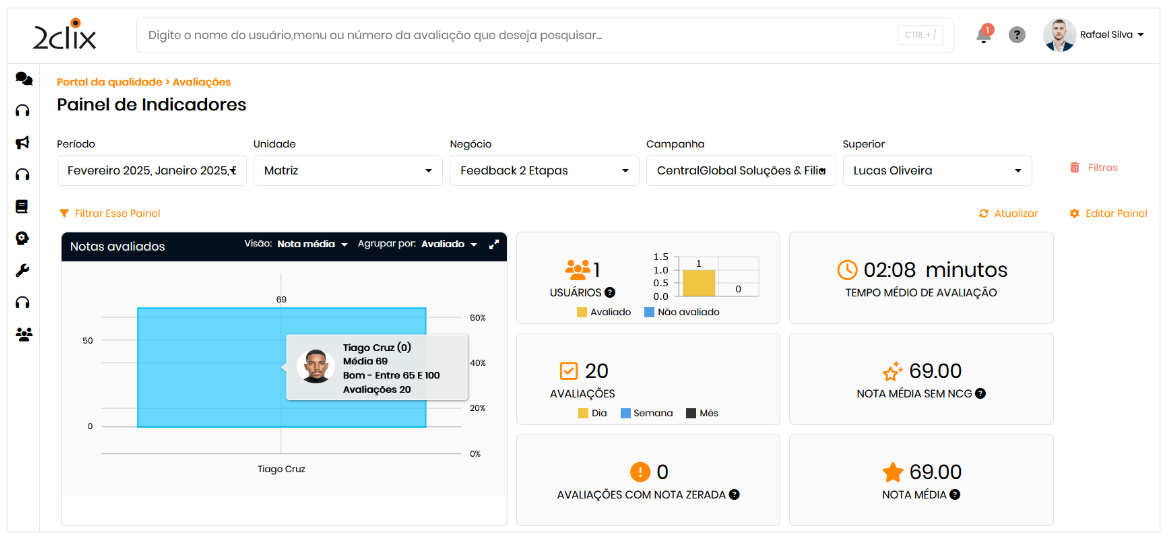Select the wrench settings sidebar icon
The height and width of the screenshot is (543, 1169).
[22, 270]
